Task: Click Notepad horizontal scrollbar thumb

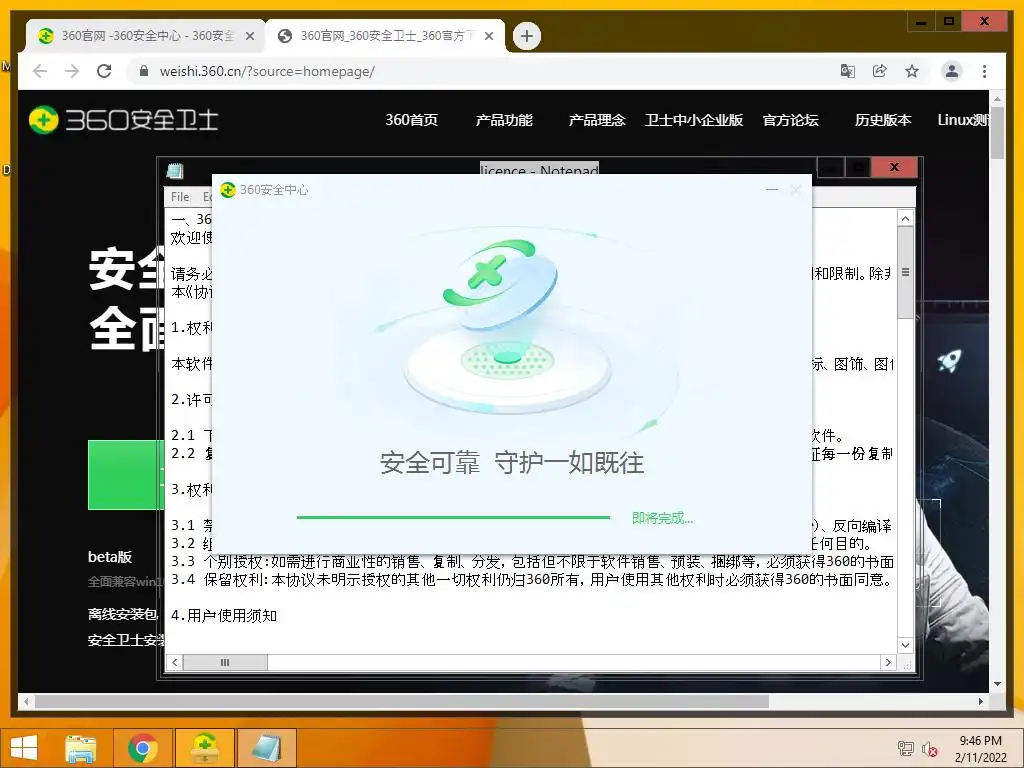Action: (x=225, y=662)
